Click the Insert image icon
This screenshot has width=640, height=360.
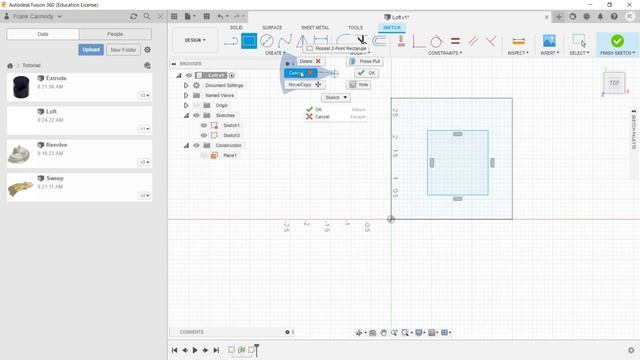(x=549, y=41)
